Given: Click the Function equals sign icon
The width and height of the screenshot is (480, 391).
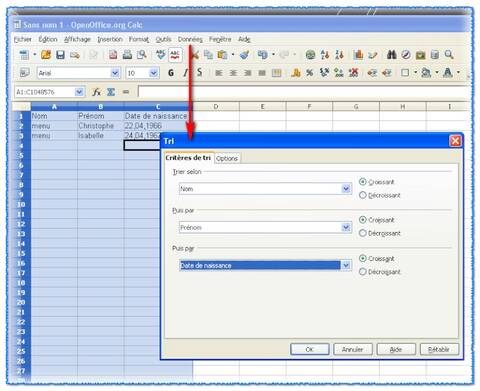Looking at the screenshot, I should [x=126, y=92].
